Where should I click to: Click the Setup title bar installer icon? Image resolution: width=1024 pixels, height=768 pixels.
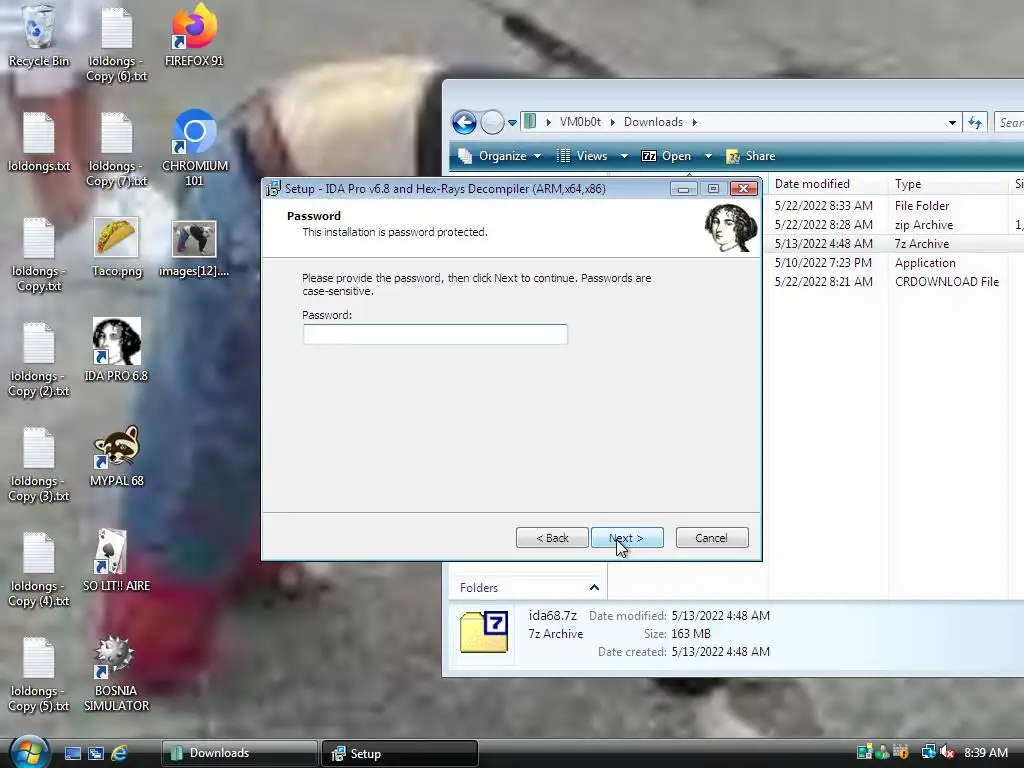click(x=273, y=189)
